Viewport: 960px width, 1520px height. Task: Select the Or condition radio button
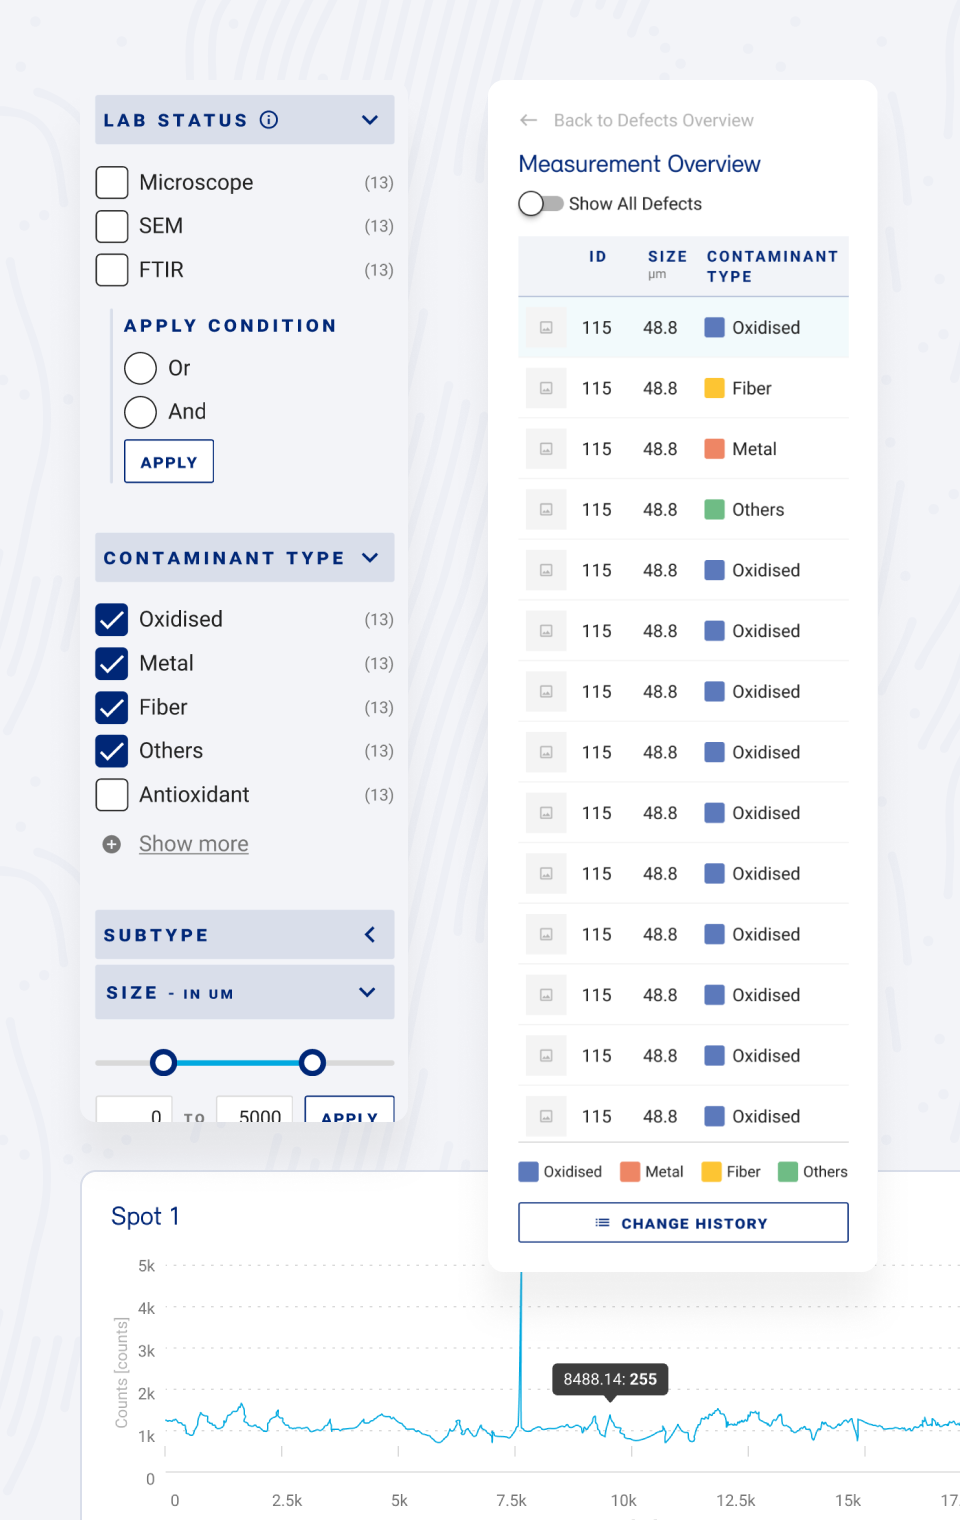pyautogui.click(x=141, y=368)
